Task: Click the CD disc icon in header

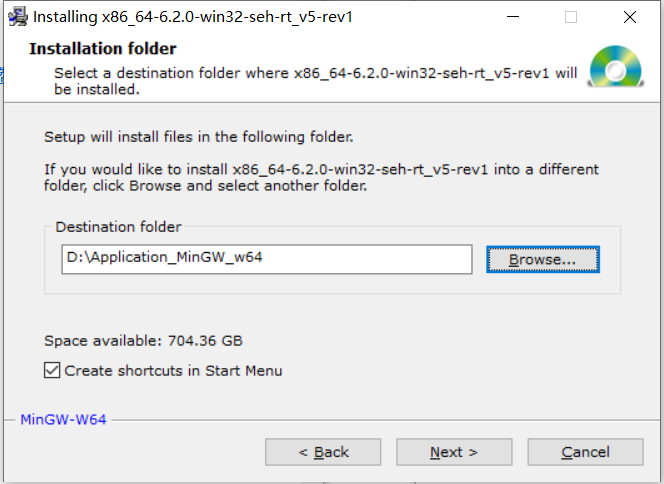Action: click(616, 66)
